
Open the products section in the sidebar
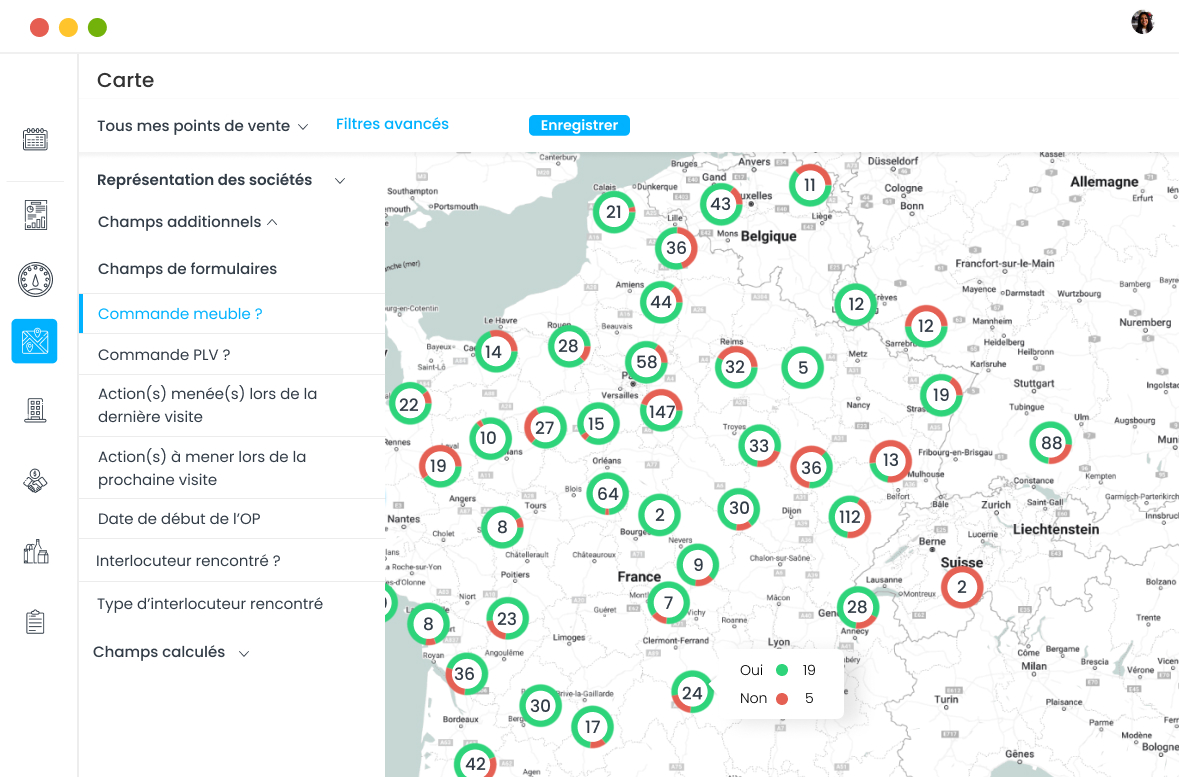click(35, 550)
